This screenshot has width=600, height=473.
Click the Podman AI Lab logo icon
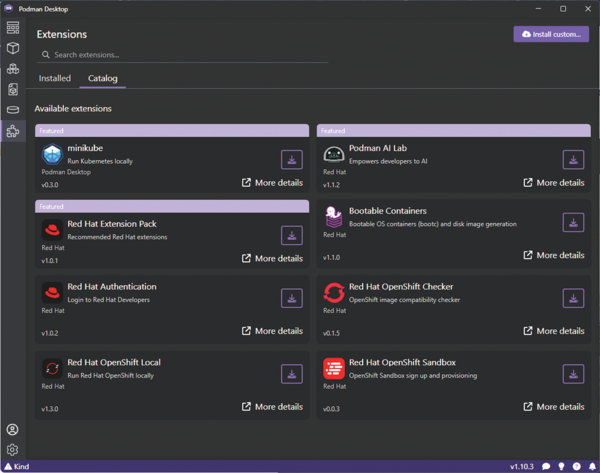click(334, 155)
